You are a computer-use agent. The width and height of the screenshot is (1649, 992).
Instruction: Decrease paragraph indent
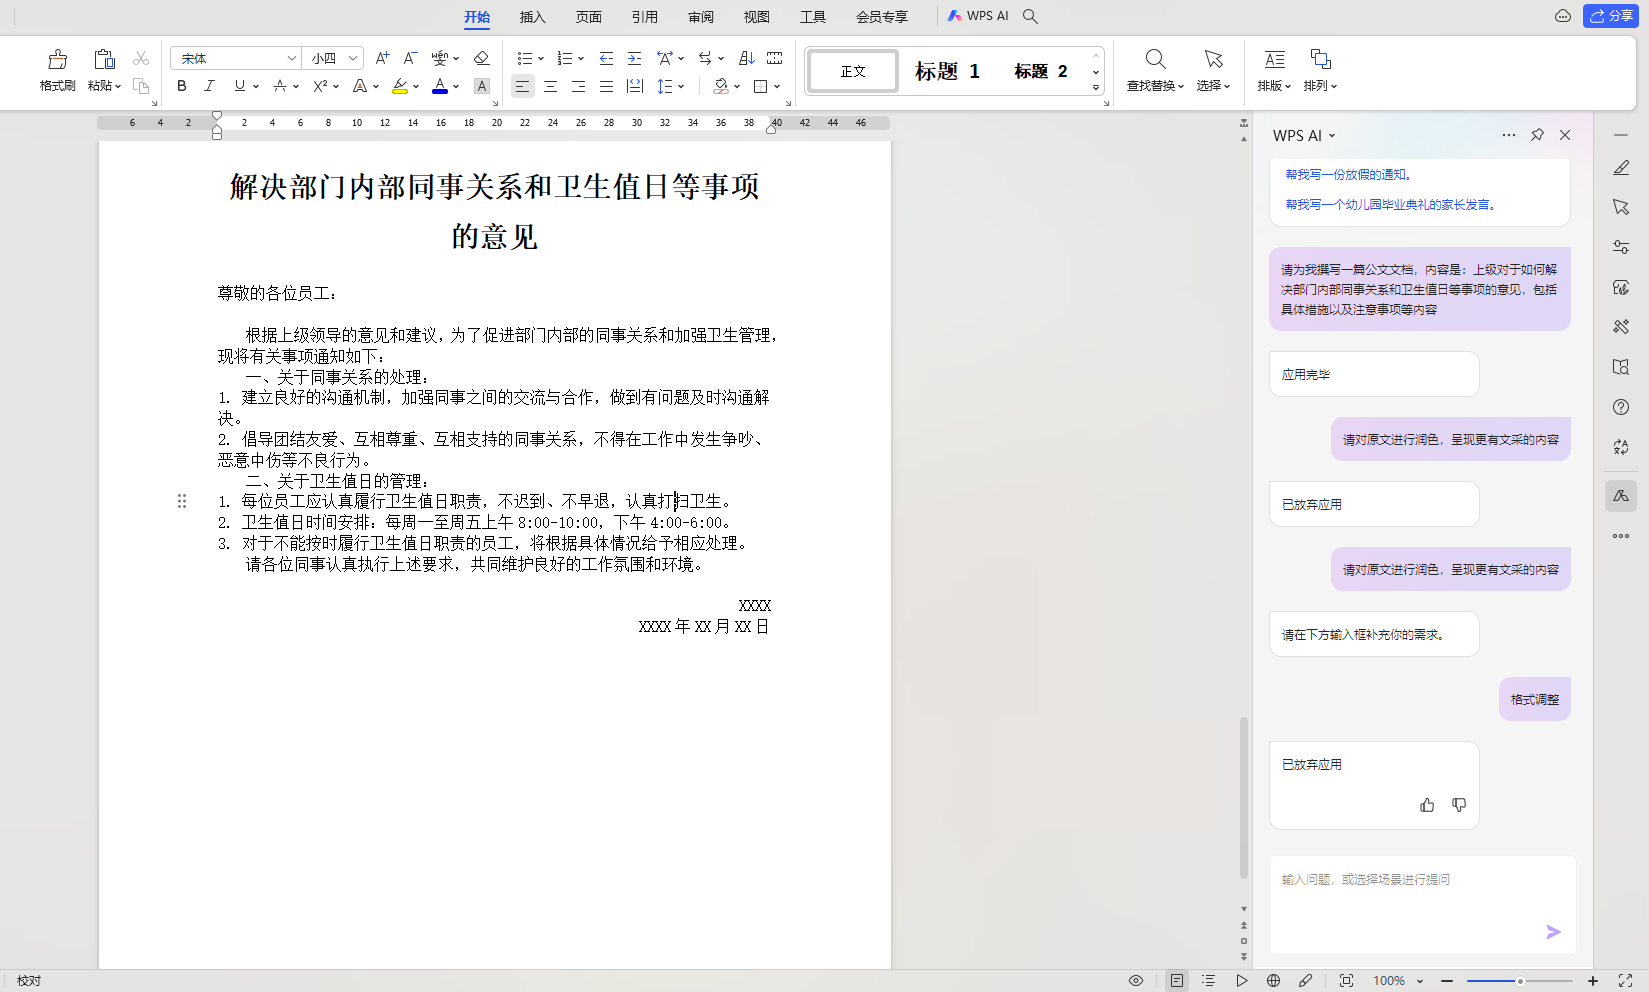click(606, 59)
